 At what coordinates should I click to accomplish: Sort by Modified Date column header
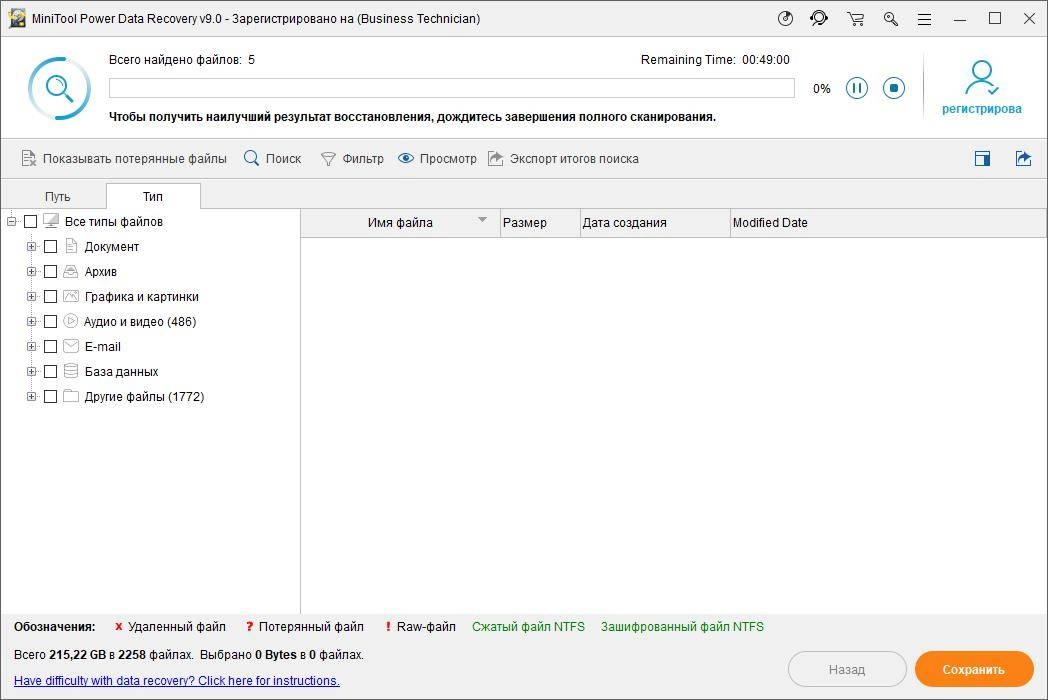[x=888, y=223]
